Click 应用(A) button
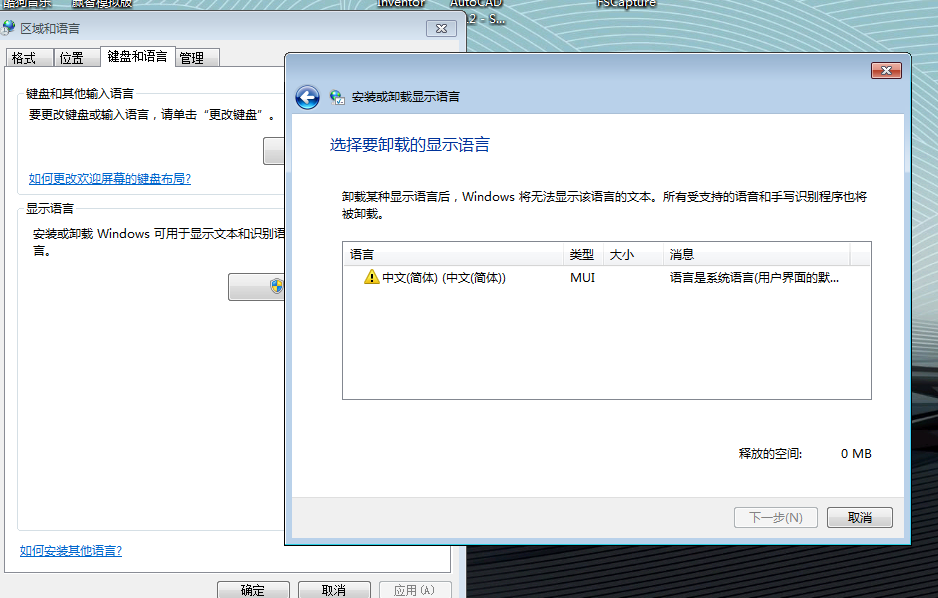 414,590
